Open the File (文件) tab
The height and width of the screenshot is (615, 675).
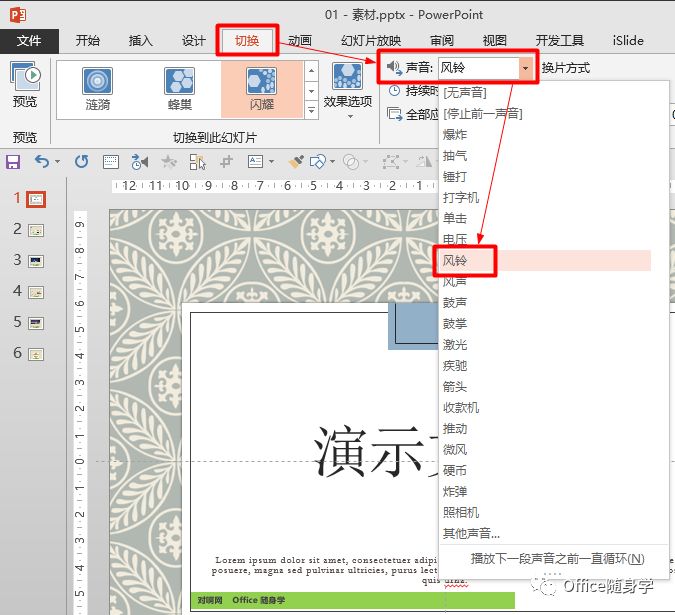click(x=29, y=41)
